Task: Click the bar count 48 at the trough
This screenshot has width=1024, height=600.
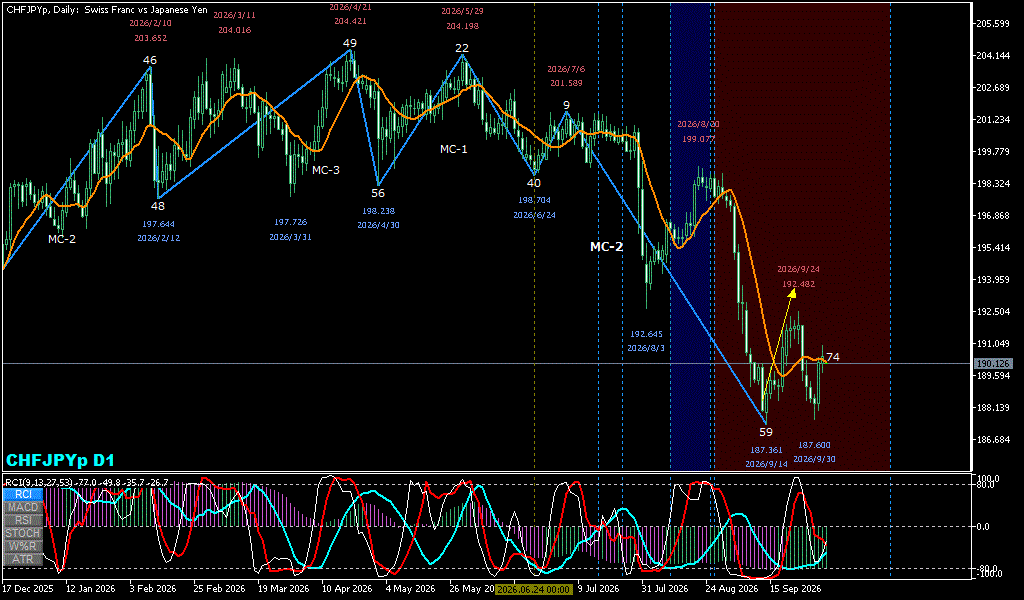Action: [x=158, y=206]
